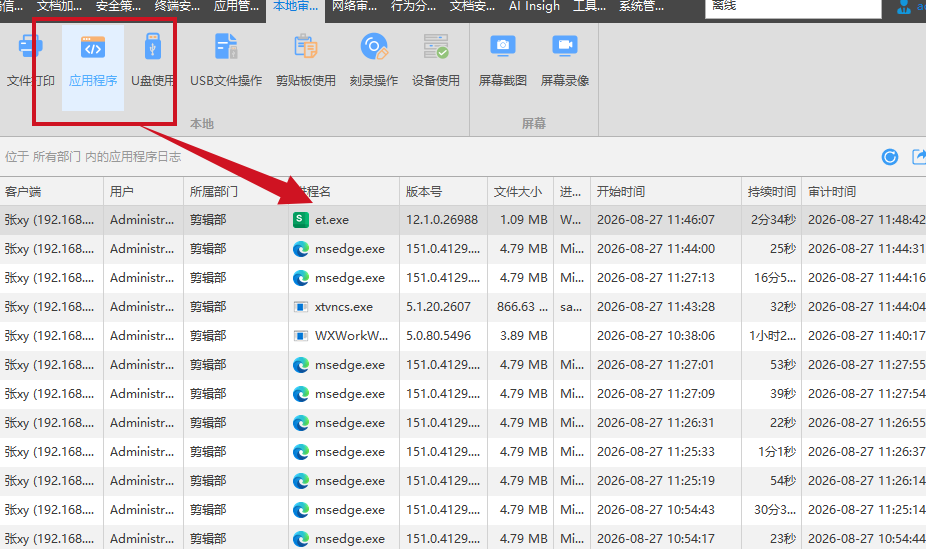Click the Edge icon in the 11:25:19 row
This screenshot has width=926, height=549.
coord(301,481)
